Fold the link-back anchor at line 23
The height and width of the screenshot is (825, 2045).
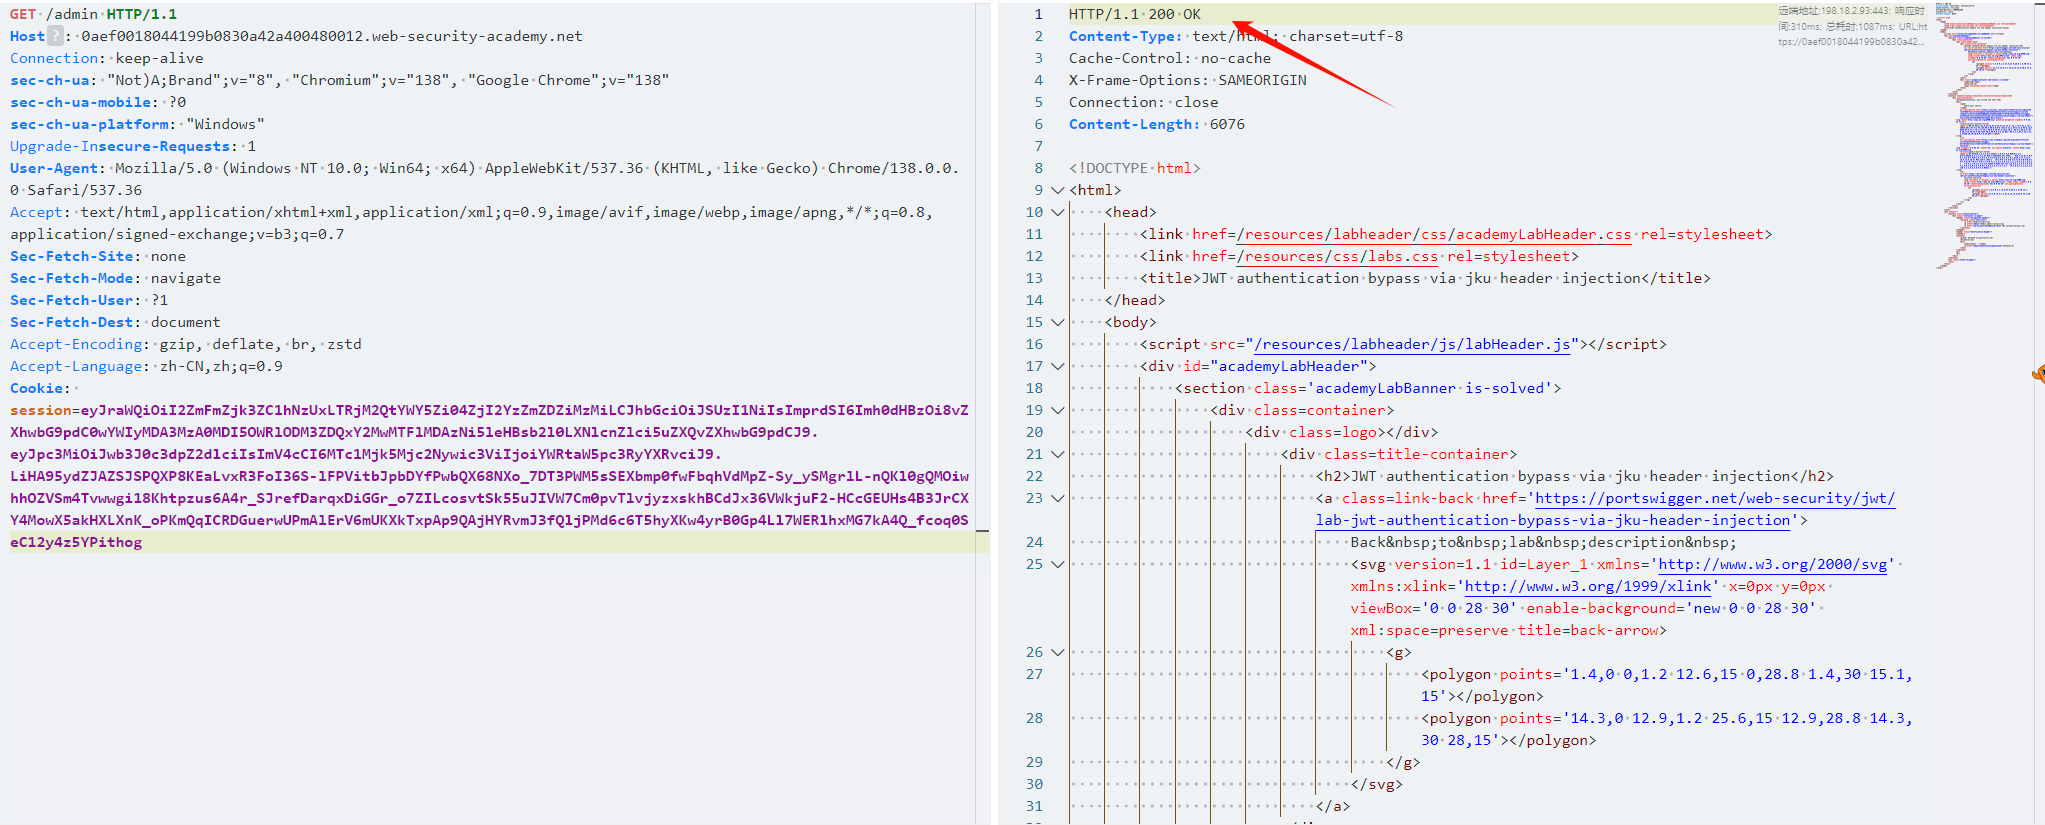(1057, 498)
